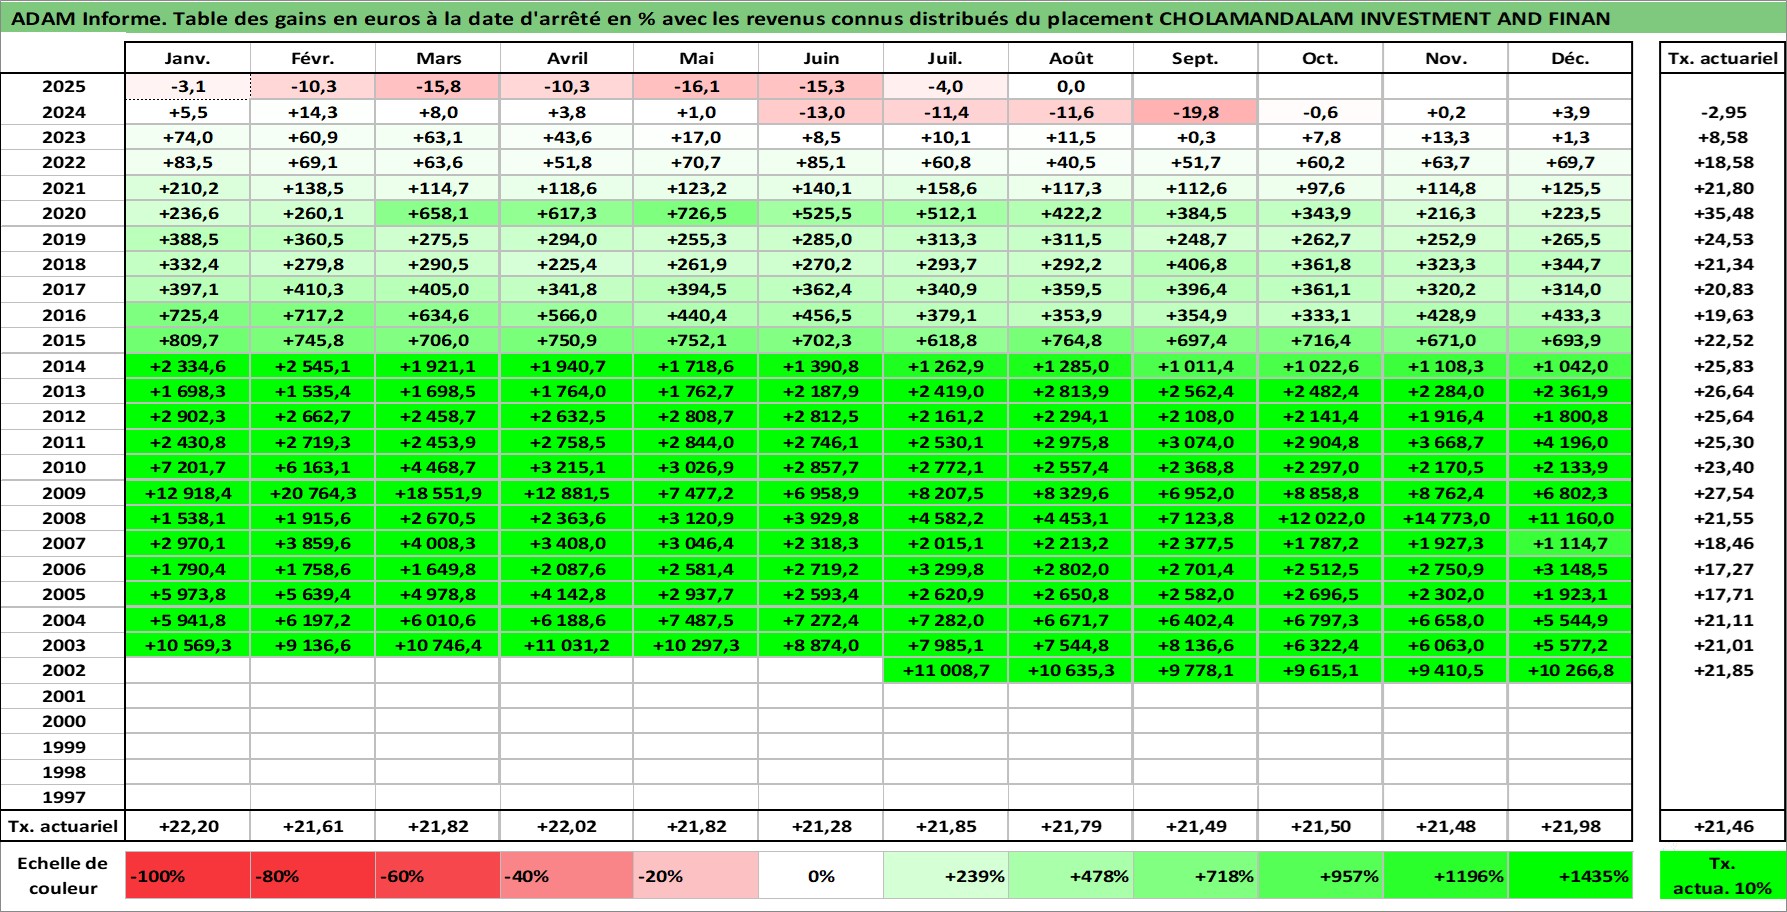The width and height of the screenshot is (1787, 912).
Task: Select the Janv. column header
Action: (x=187, y=58)
